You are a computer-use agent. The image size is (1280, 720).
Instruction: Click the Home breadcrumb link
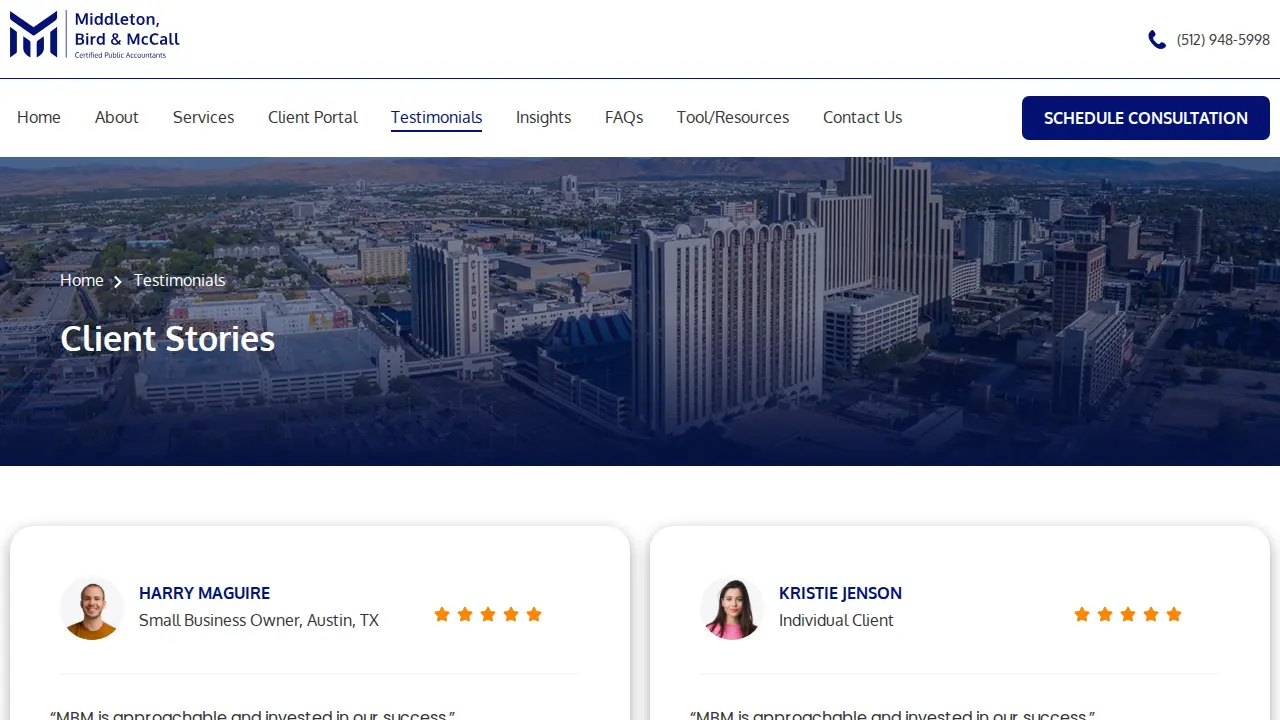(81, 280)
